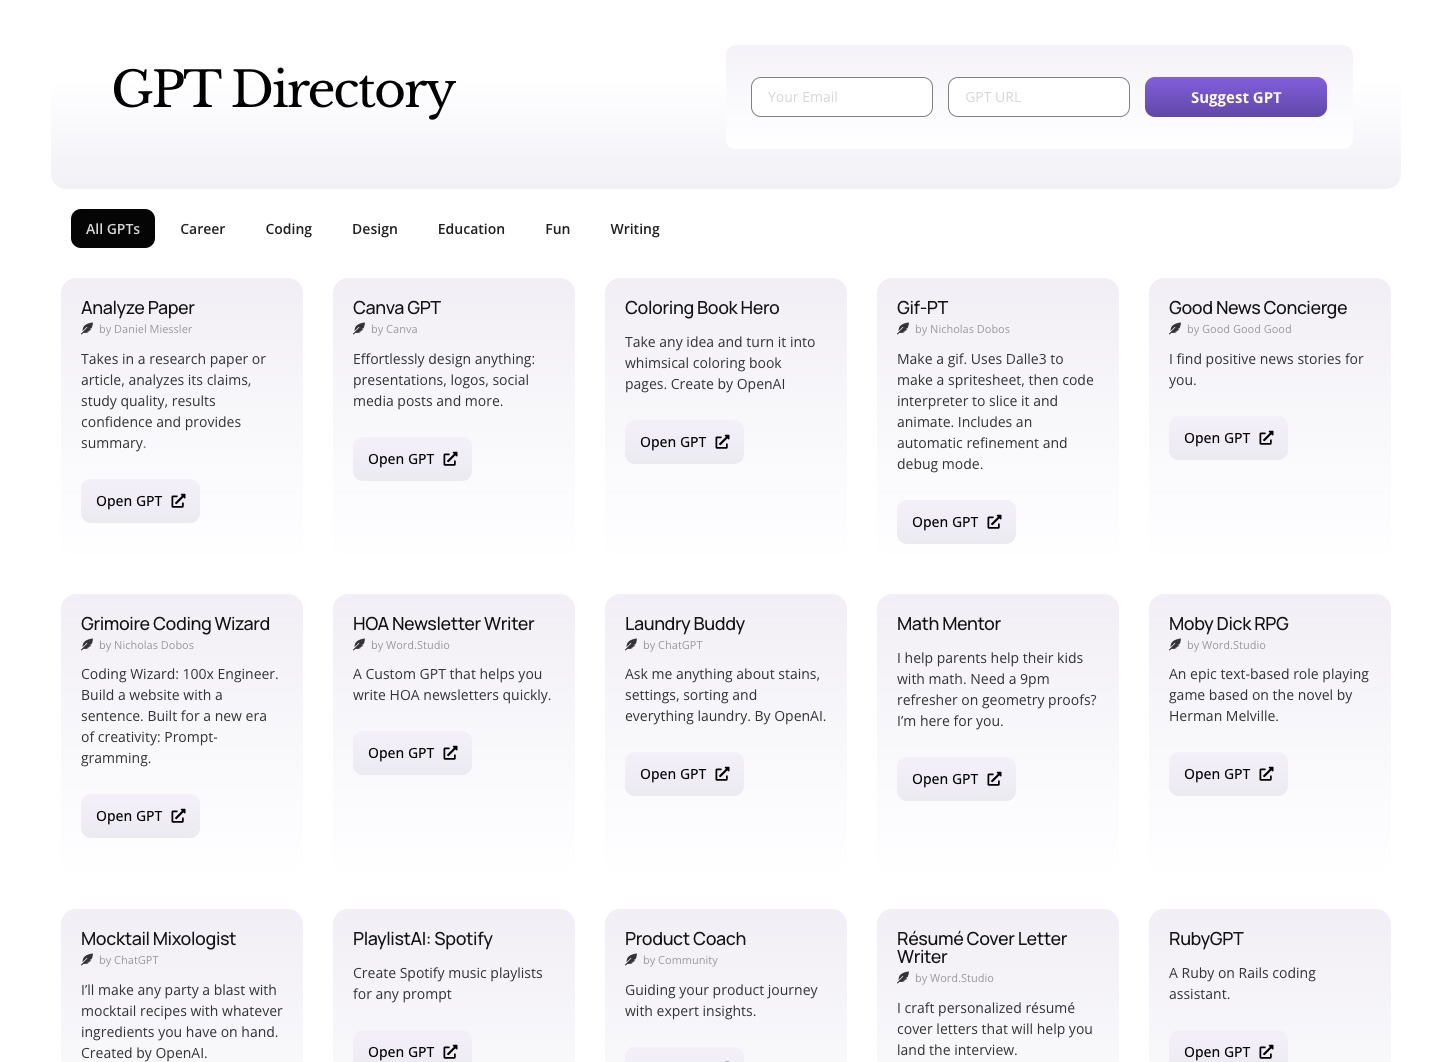Click the feather icon next to Community under Product Coach
Image resolution: width=1447 pixels, height=1062 pixels.
(x=631, y=959)
